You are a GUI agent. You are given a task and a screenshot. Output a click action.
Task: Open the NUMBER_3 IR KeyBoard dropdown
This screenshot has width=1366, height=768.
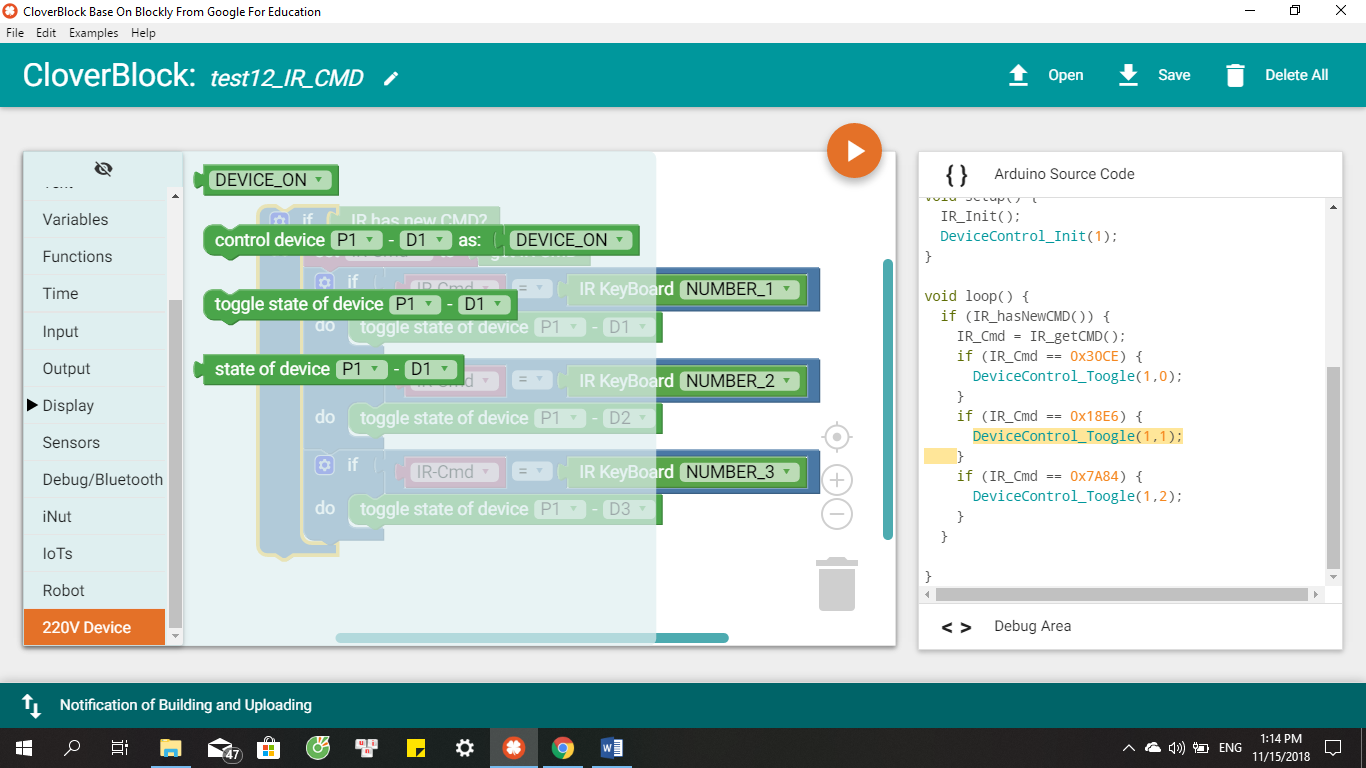click(740, 472)
